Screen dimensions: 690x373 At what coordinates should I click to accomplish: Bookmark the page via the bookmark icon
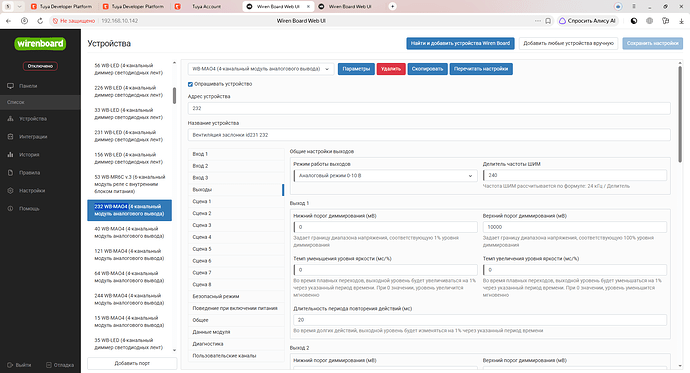tap(548, 21)
